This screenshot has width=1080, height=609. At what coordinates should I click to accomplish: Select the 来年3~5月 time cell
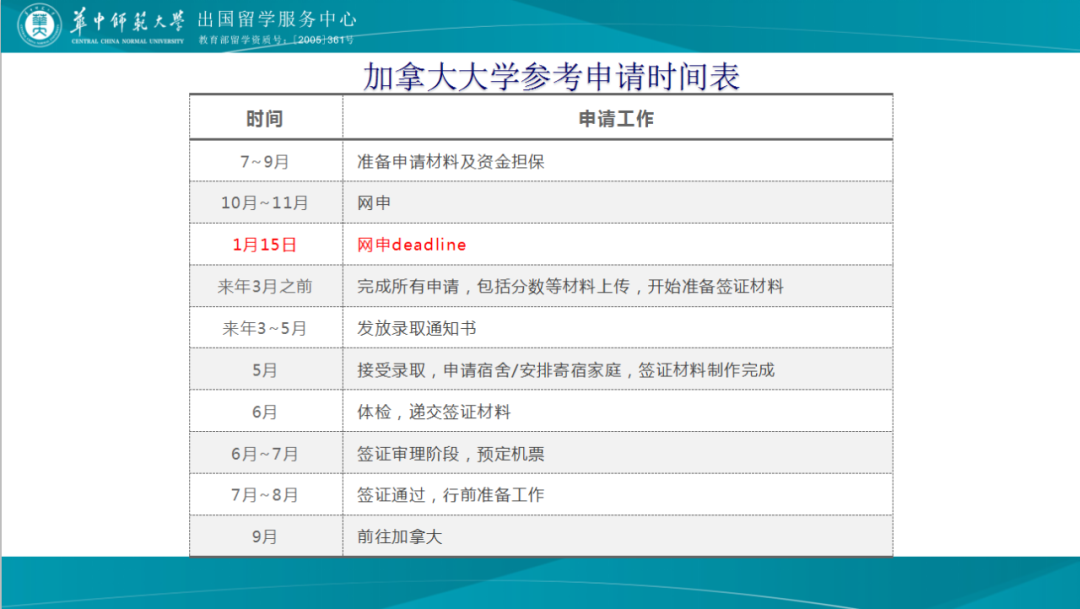(265, 328)
